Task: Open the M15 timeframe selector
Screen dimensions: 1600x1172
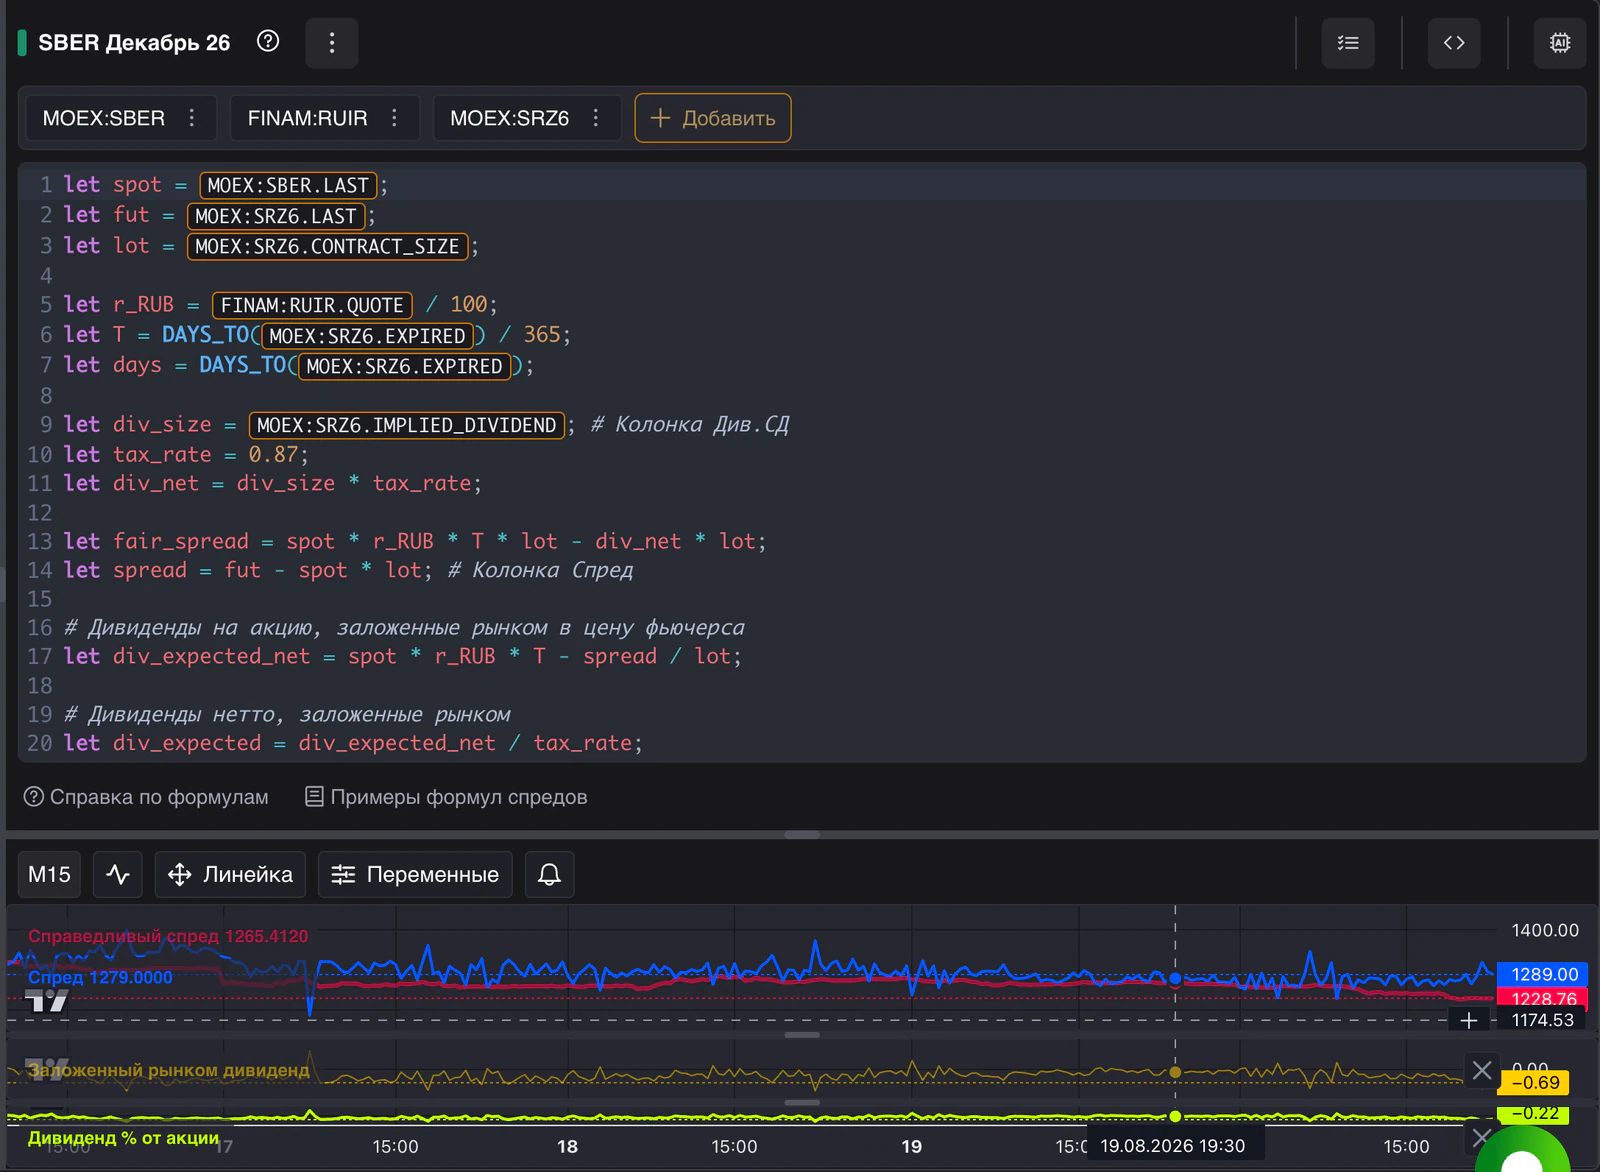Action: click(50, 875)
